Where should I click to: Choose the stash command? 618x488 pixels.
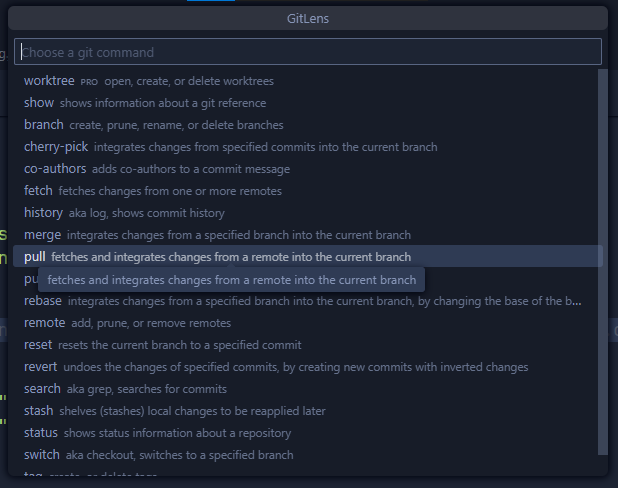pyautogui.click(x=39, y=411)
